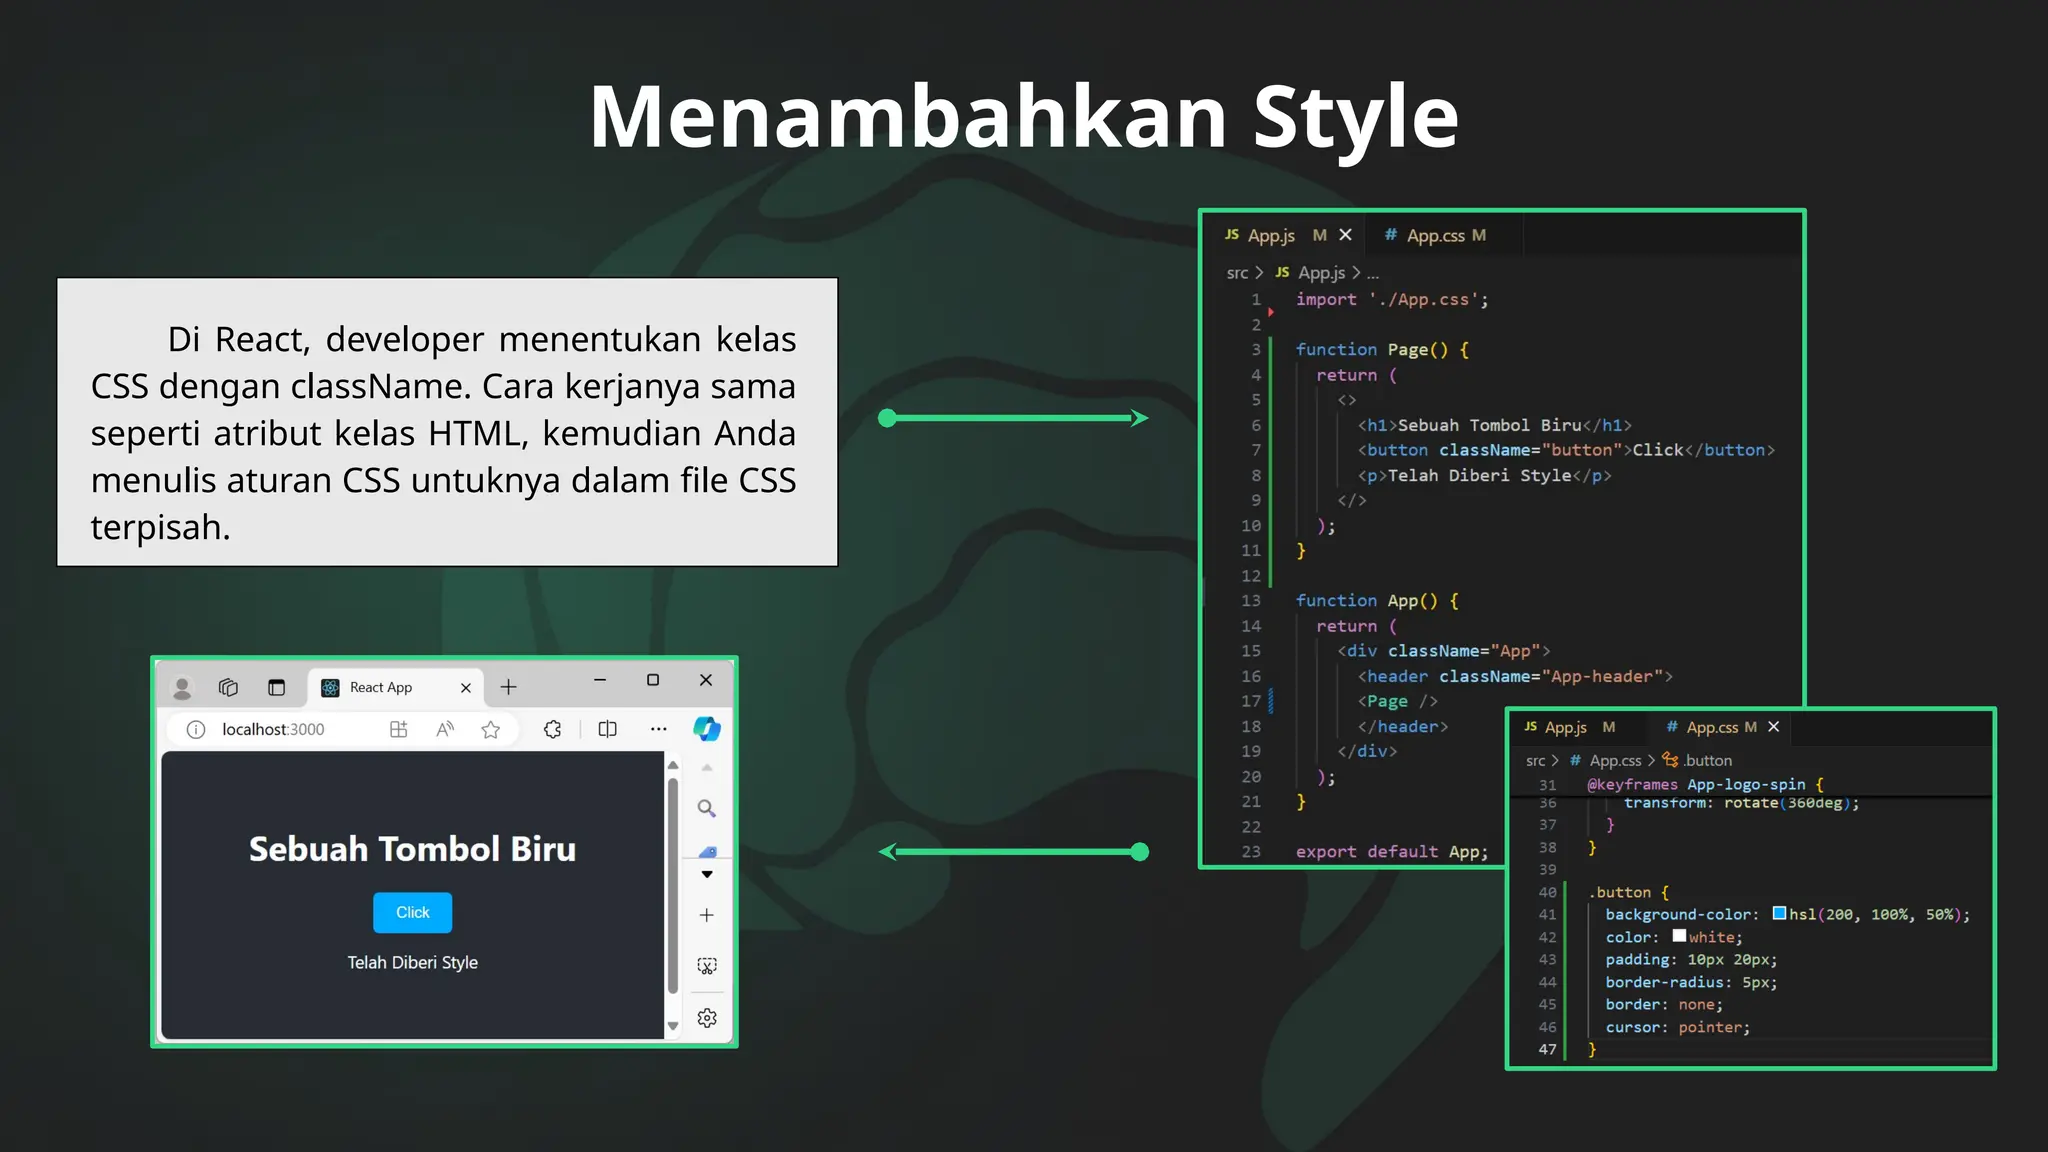2048x1152 pixels.
Task: Click the localhost:3000 address bar
Action: tap(273, 730)
